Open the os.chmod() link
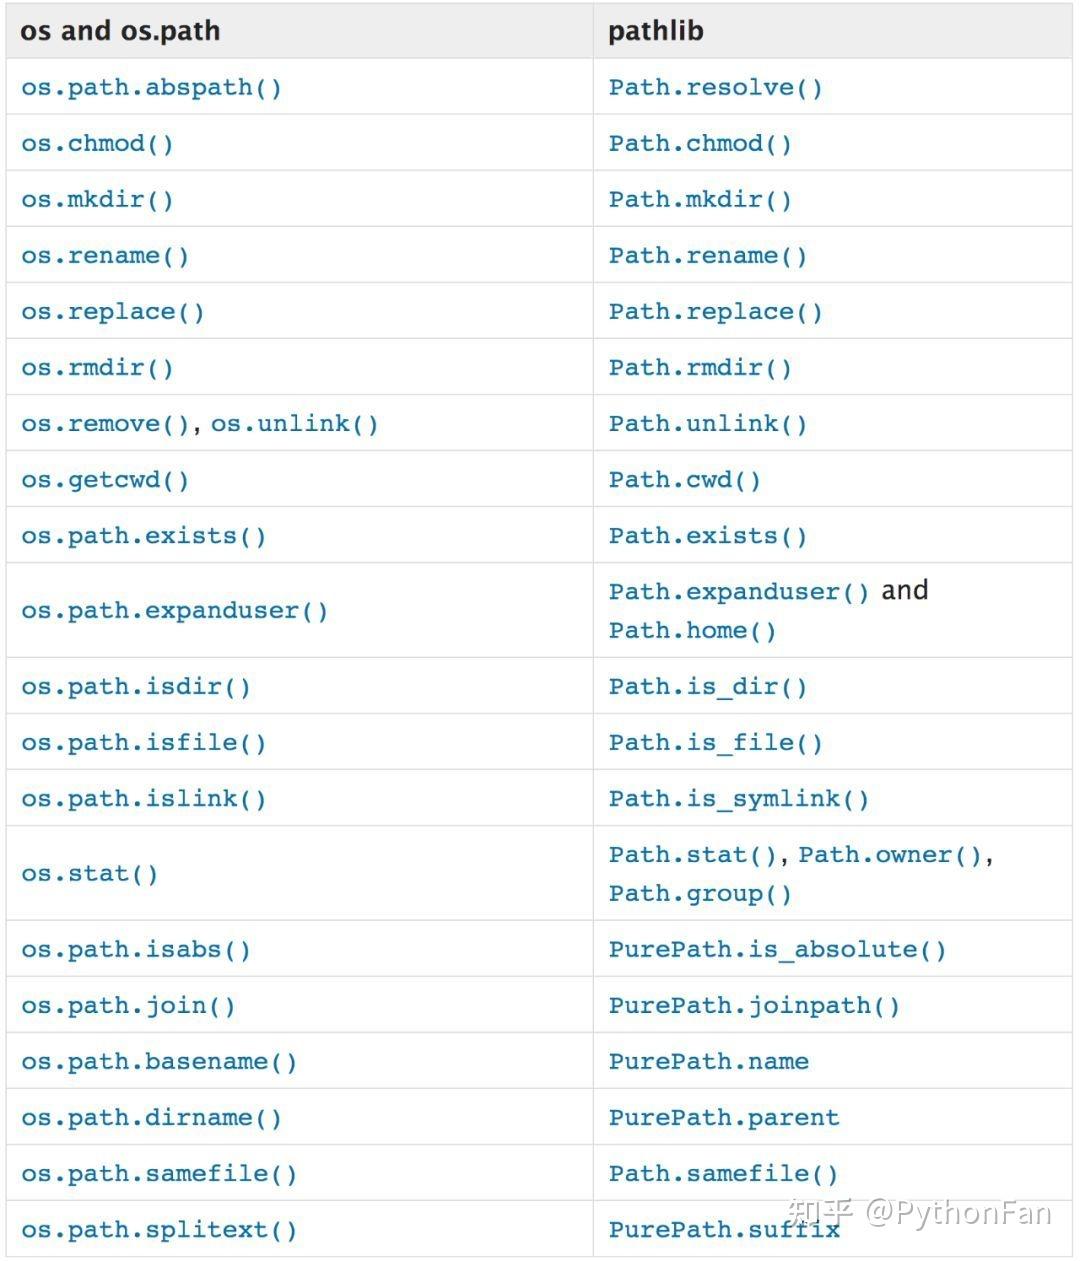 (97, 143)
